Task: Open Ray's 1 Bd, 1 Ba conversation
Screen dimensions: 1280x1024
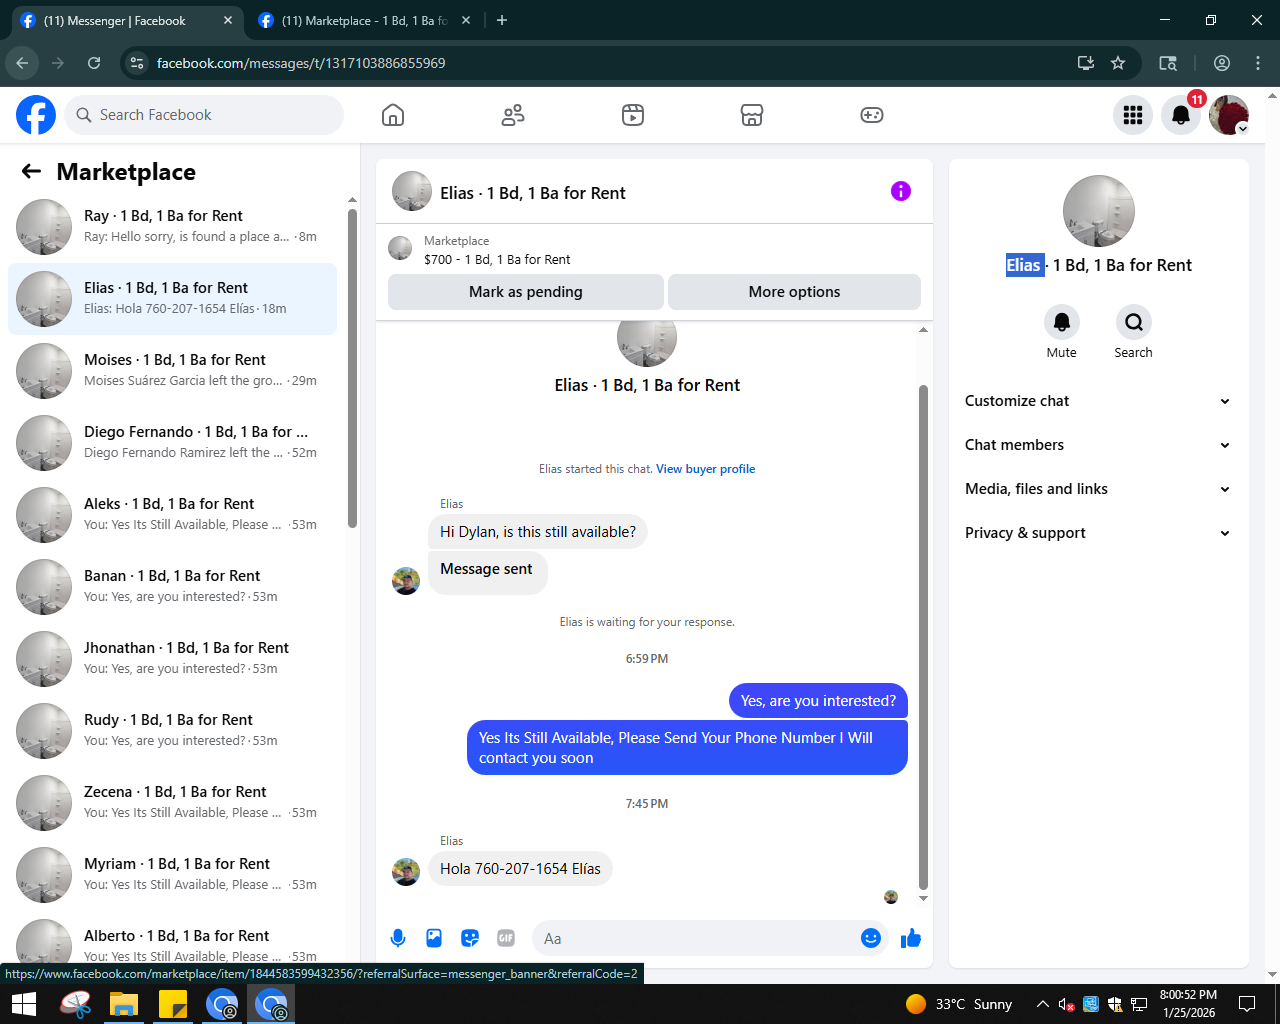Action: tap(172, 227)
